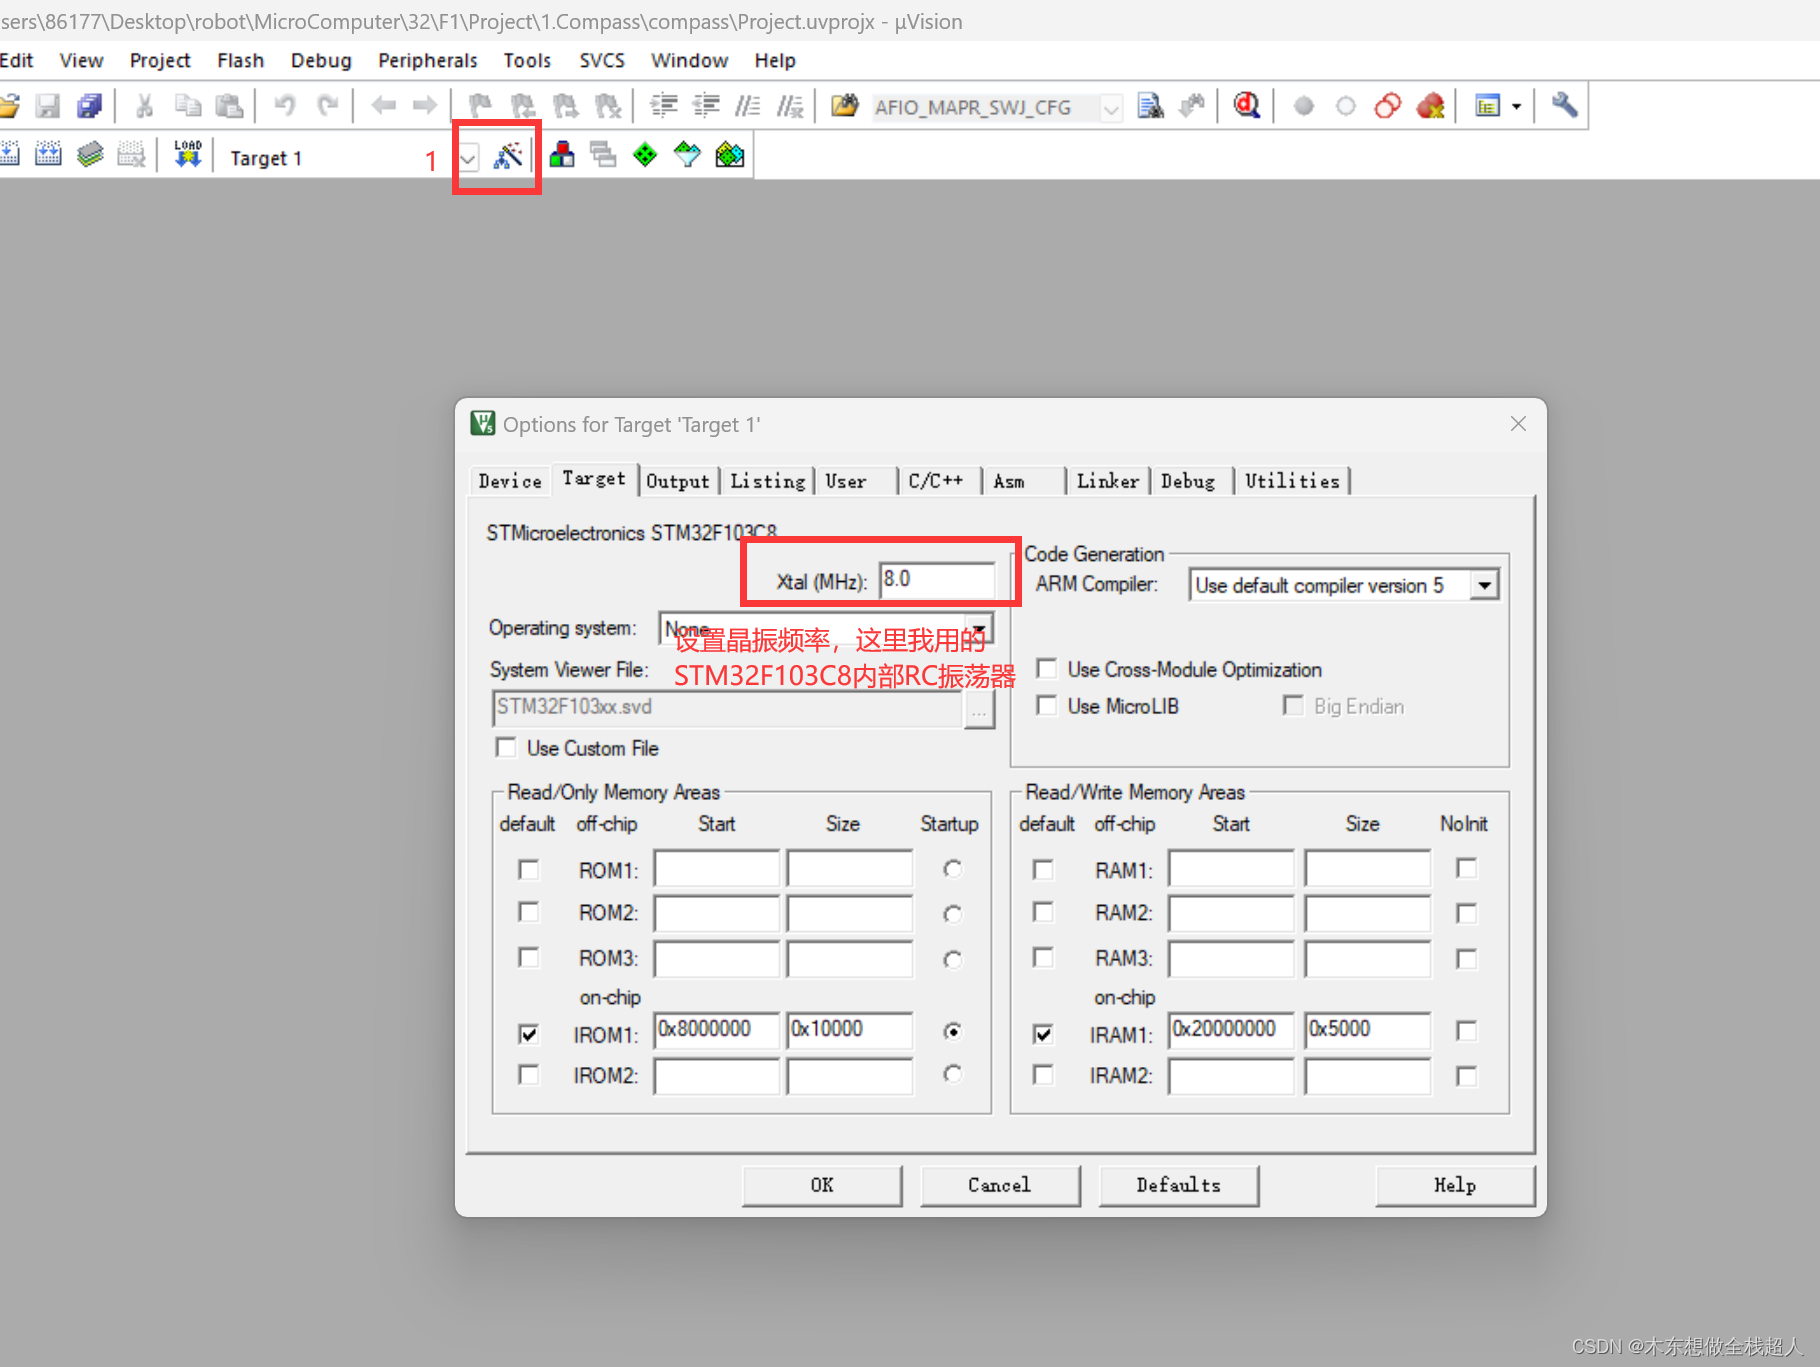Screen dimensions: 1820x1367
Task: Switch to the C/C++ tab
Action: click(x=936, y=481)
